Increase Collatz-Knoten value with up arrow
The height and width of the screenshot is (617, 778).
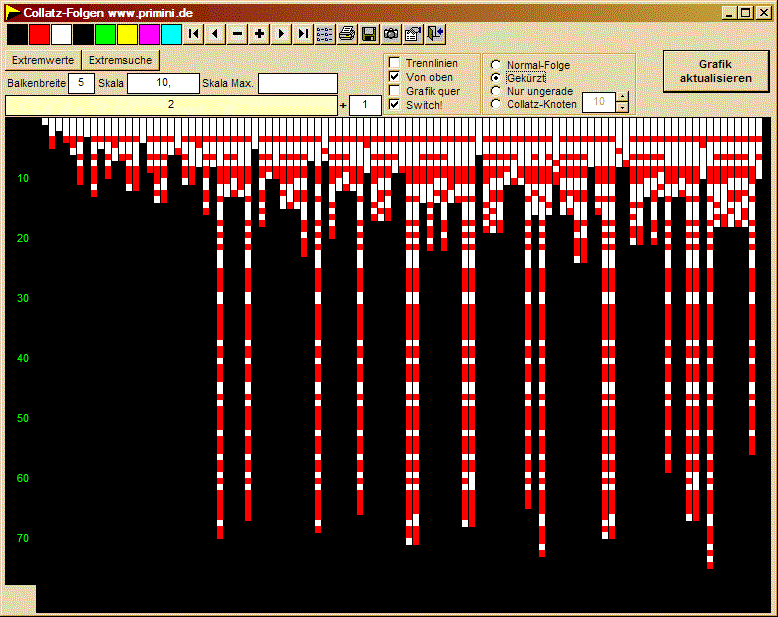[x=622, y=97]
